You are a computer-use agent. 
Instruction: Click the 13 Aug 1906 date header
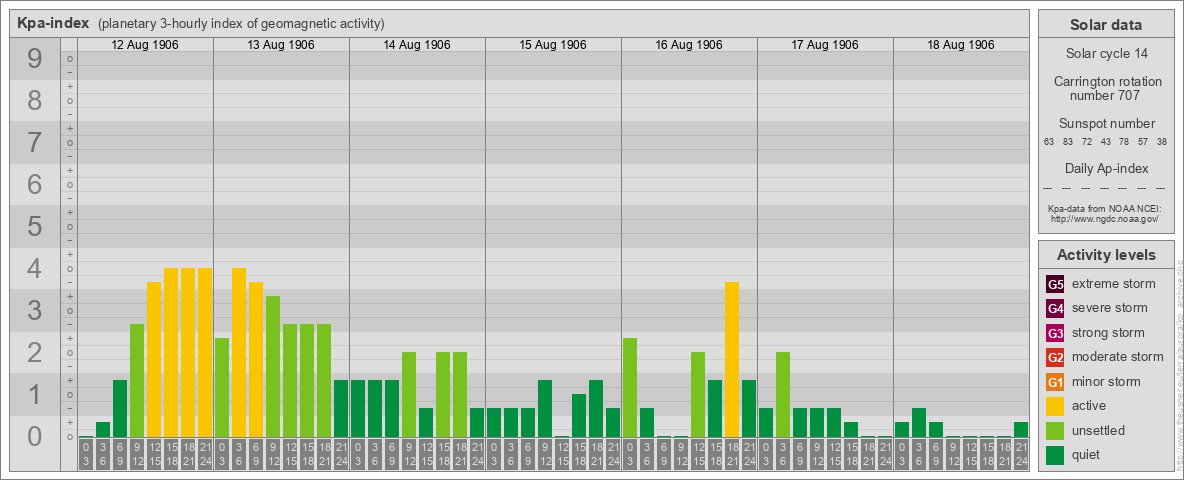pyautogui.click(x=281, y=45)
